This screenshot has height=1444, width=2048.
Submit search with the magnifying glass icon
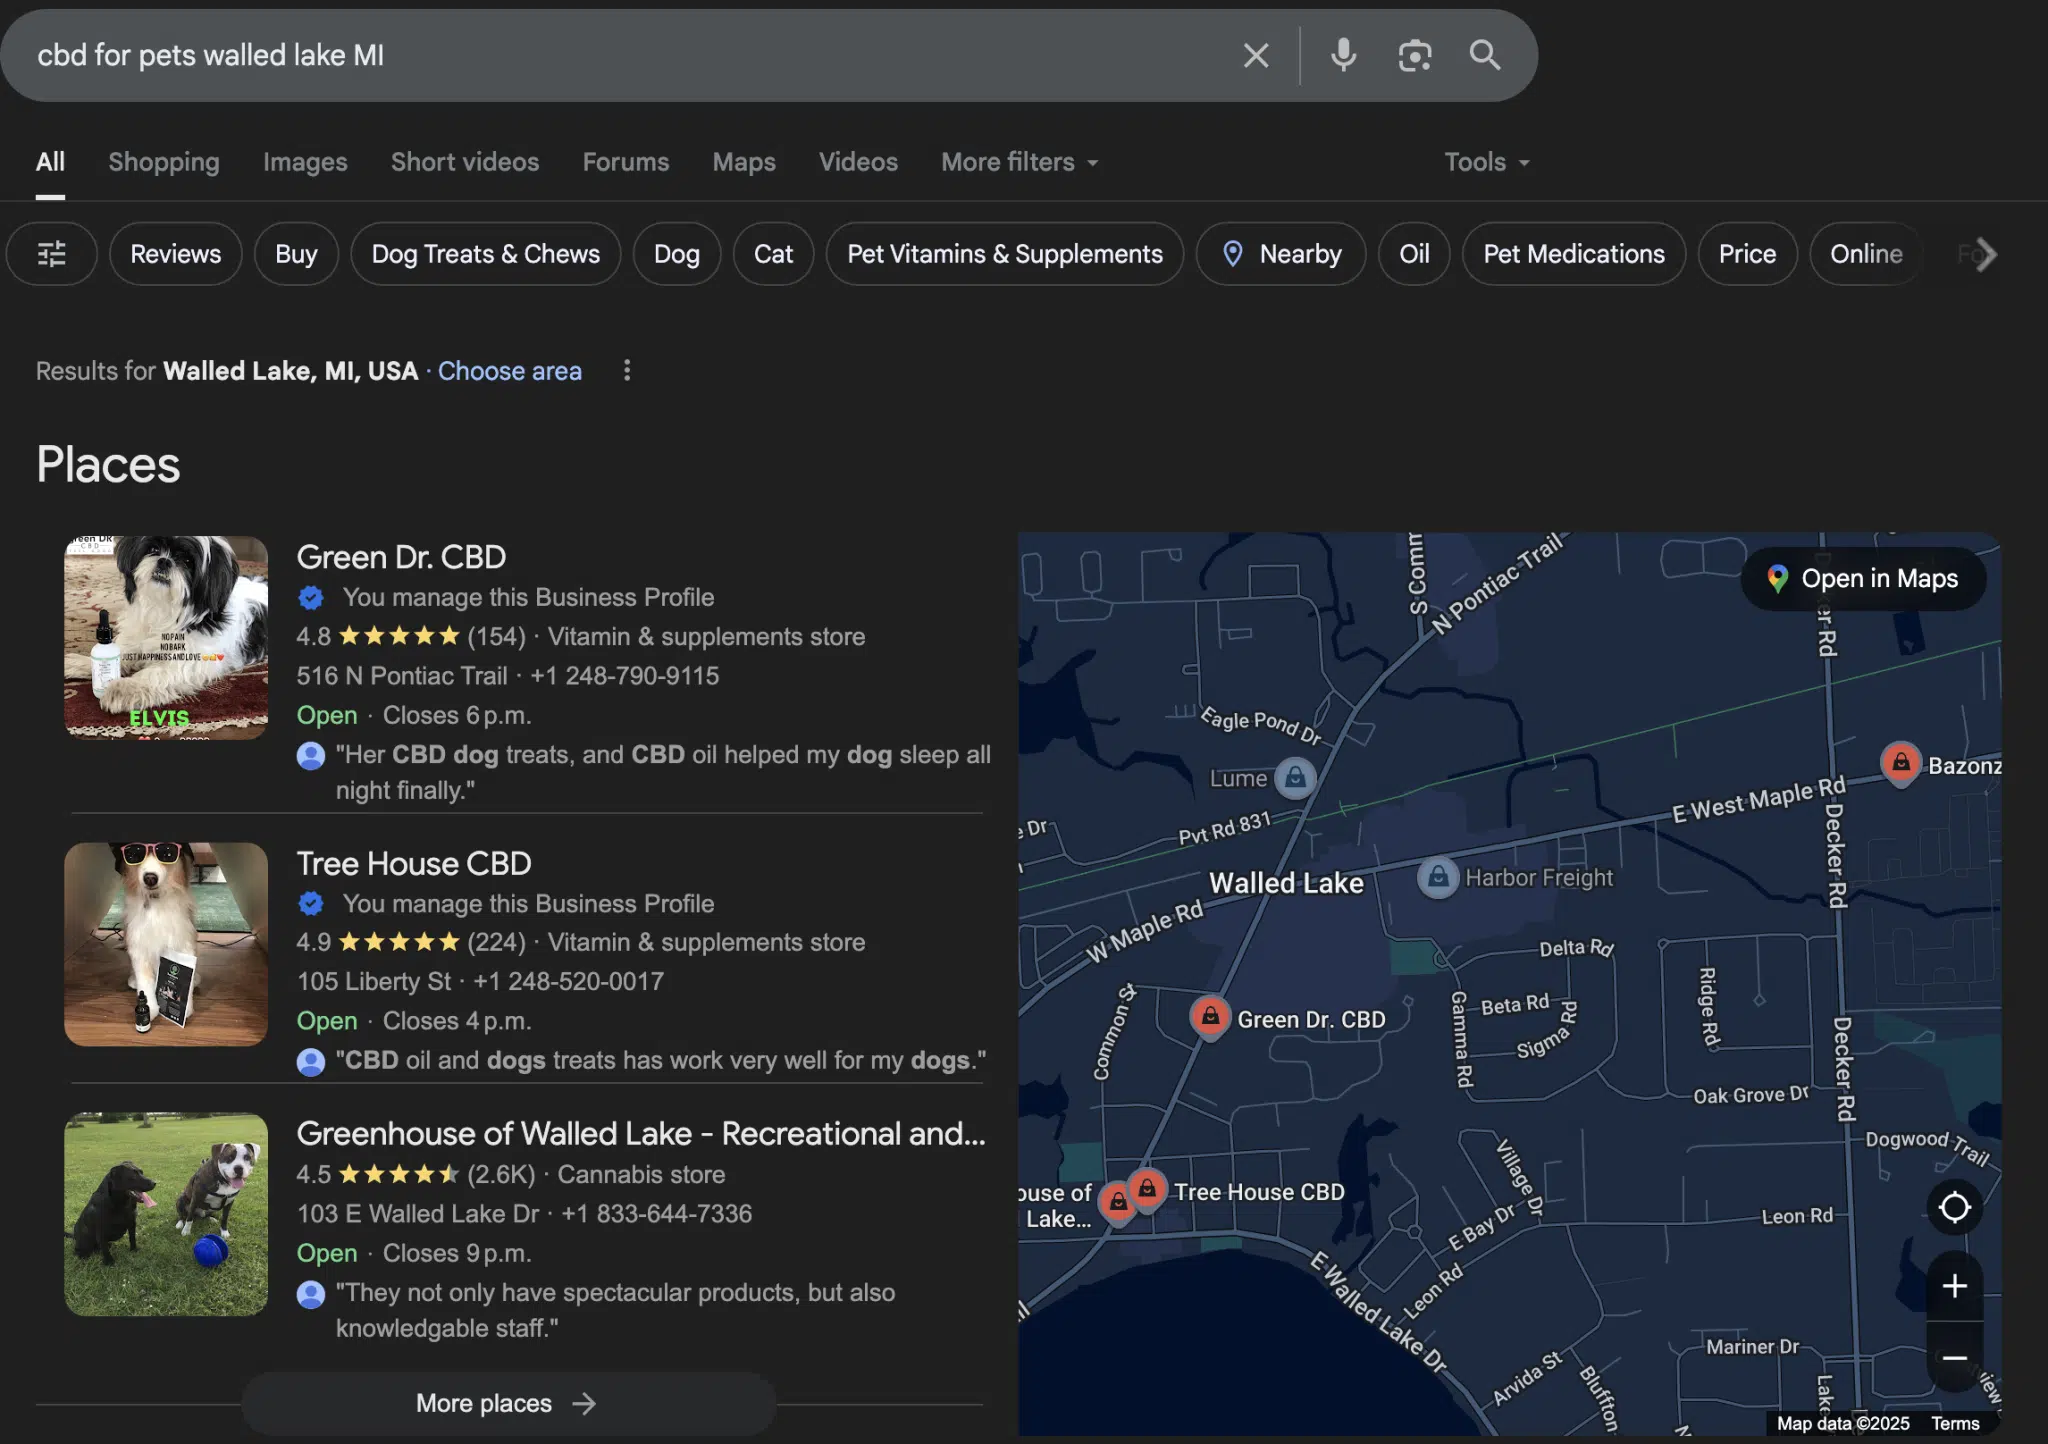[x=1485, y=56]
